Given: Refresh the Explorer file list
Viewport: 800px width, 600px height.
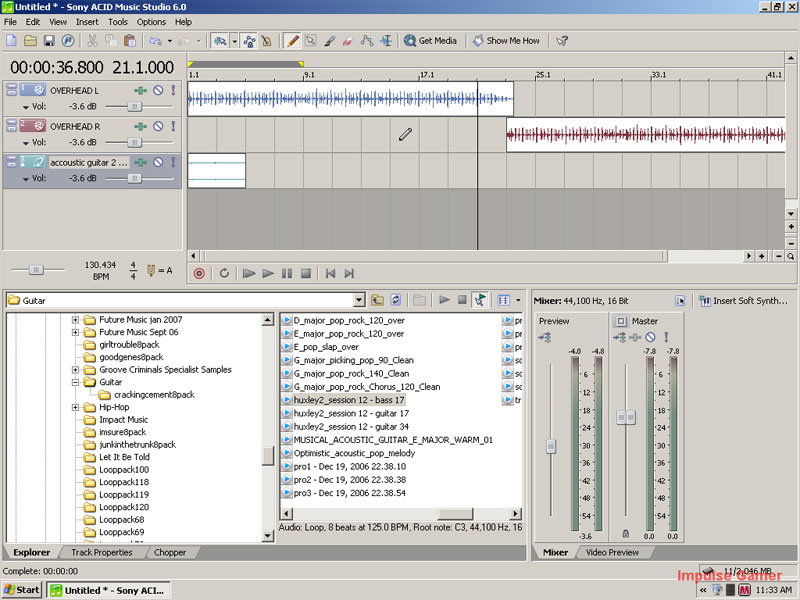Looking at the screenshot, I should (x=396, y=300).
